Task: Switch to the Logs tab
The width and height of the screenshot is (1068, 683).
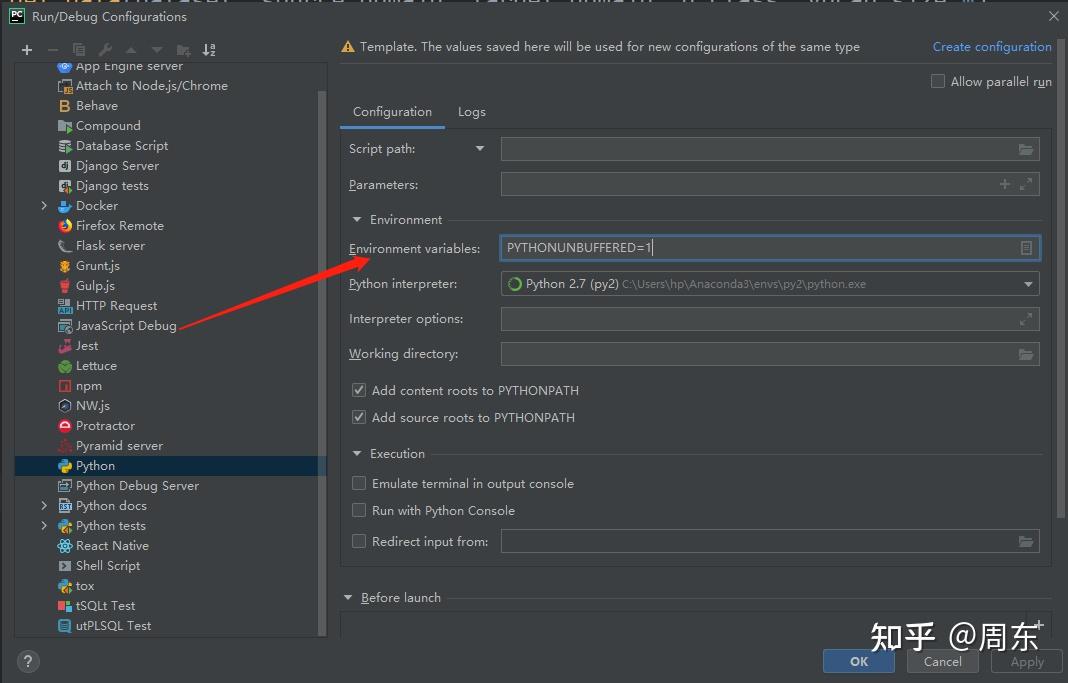Action: click(471, 112)
